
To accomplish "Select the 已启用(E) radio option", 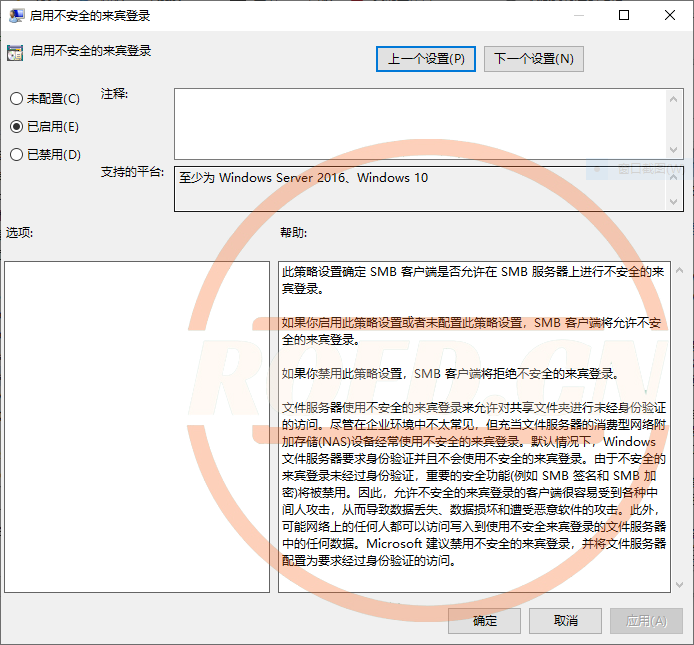I will [16, 127].
